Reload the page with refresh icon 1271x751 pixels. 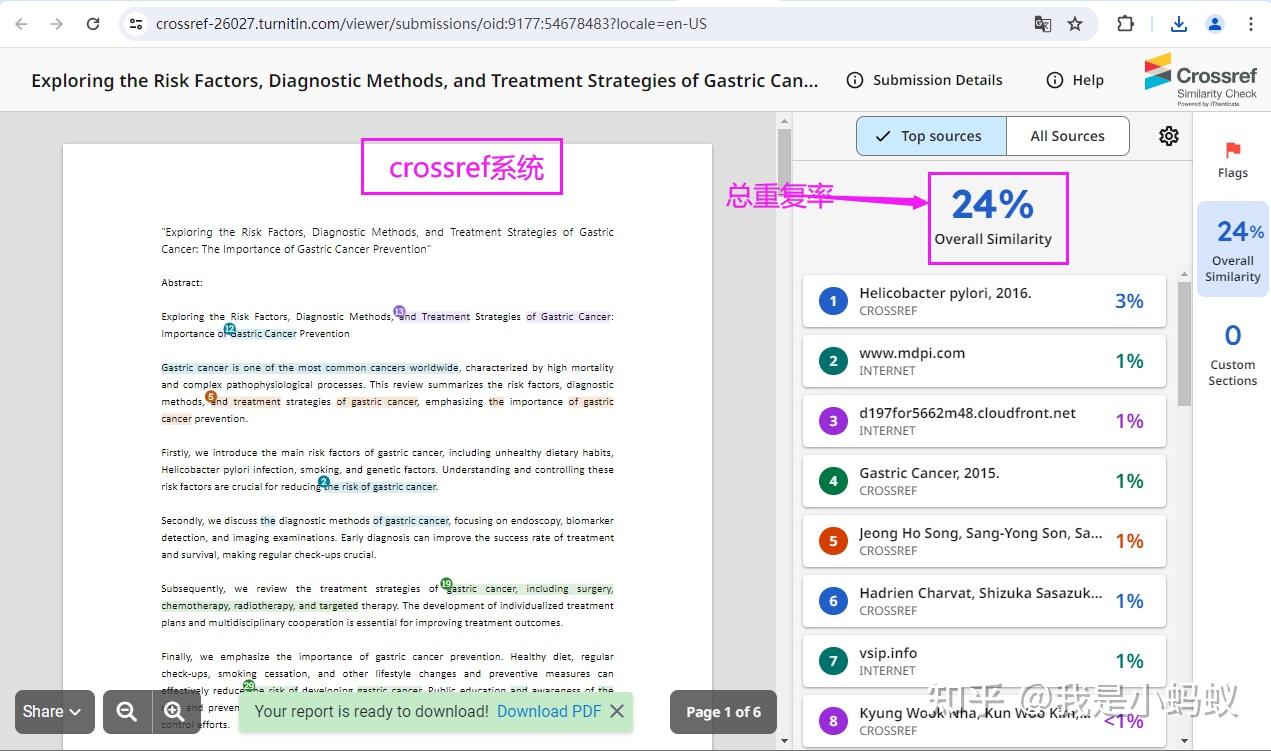pyautogui.click(x=93, y=23)
